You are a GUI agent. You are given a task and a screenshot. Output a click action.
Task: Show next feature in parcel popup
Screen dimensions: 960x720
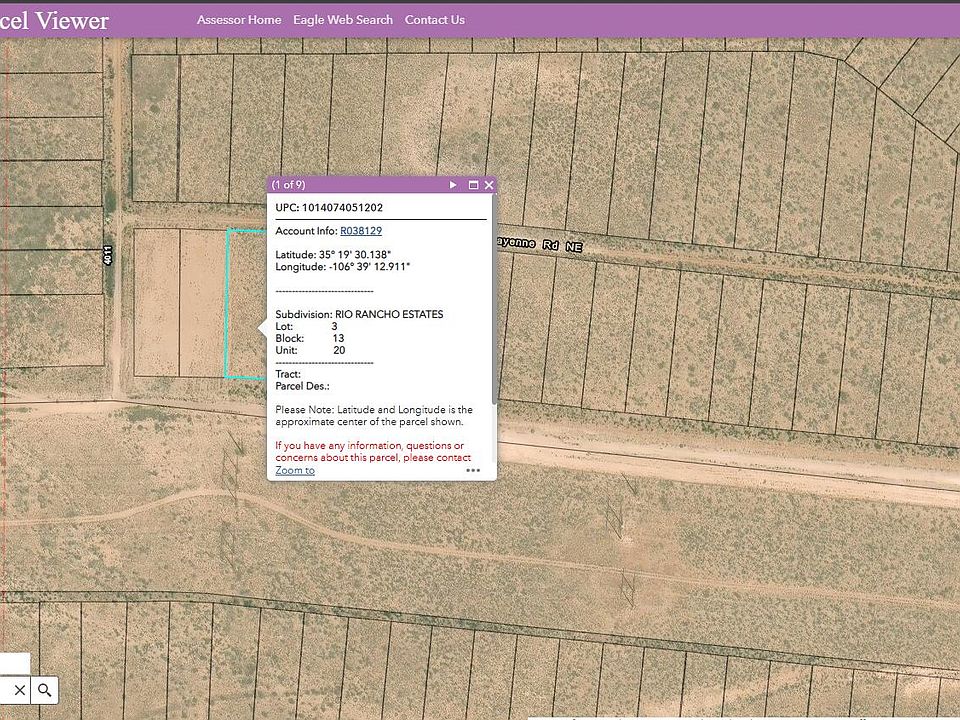tap(453, 185)
